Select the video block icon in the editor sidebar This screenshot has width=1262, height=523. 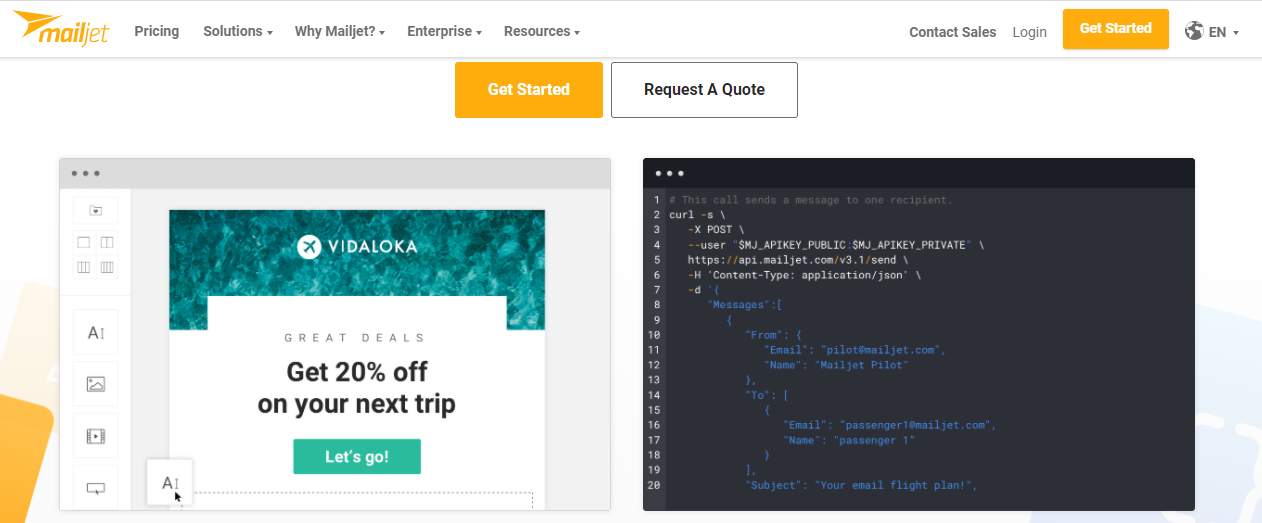click(96, 436)
